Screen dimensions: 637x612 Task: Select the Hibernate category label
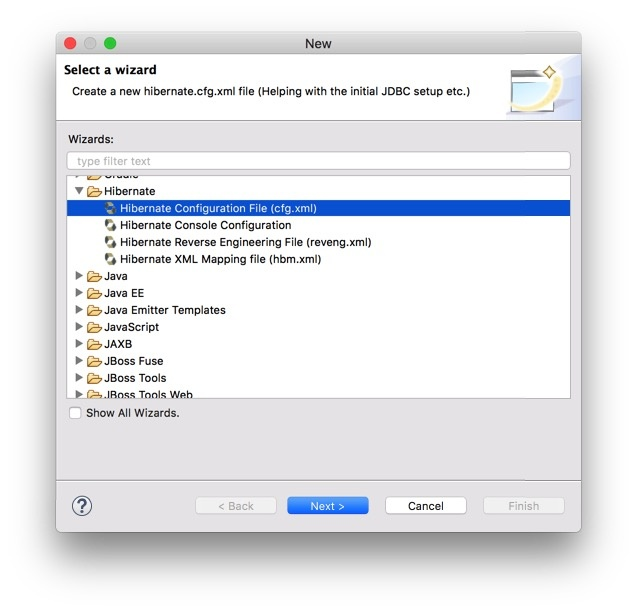click(x=130, y=191)
